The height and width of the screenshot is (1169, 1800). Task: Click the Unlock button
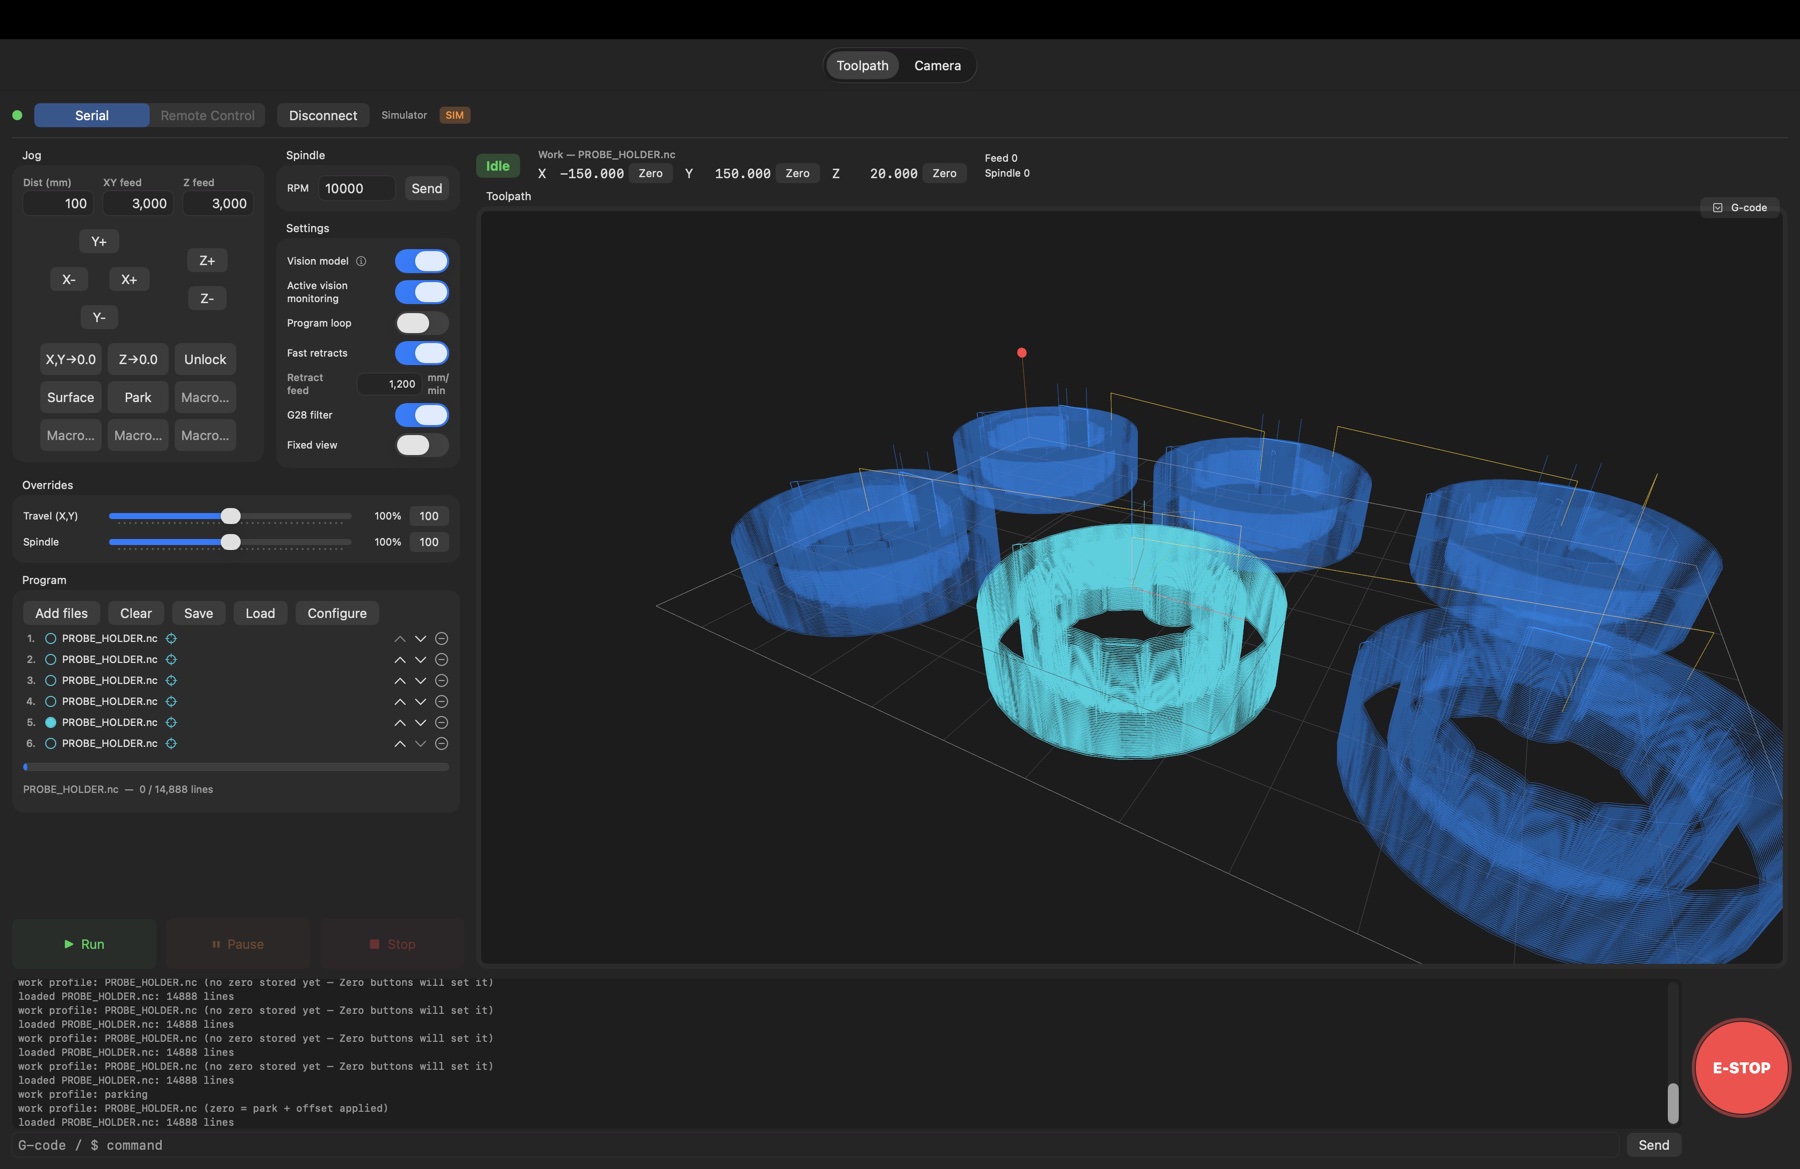point(205,359)
